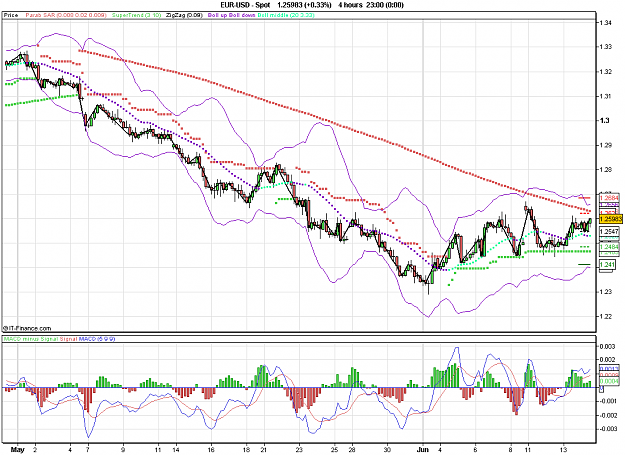
Task: Click the 4 hours timeframe text
Action: pyautogui.click(x=350, y=5)
